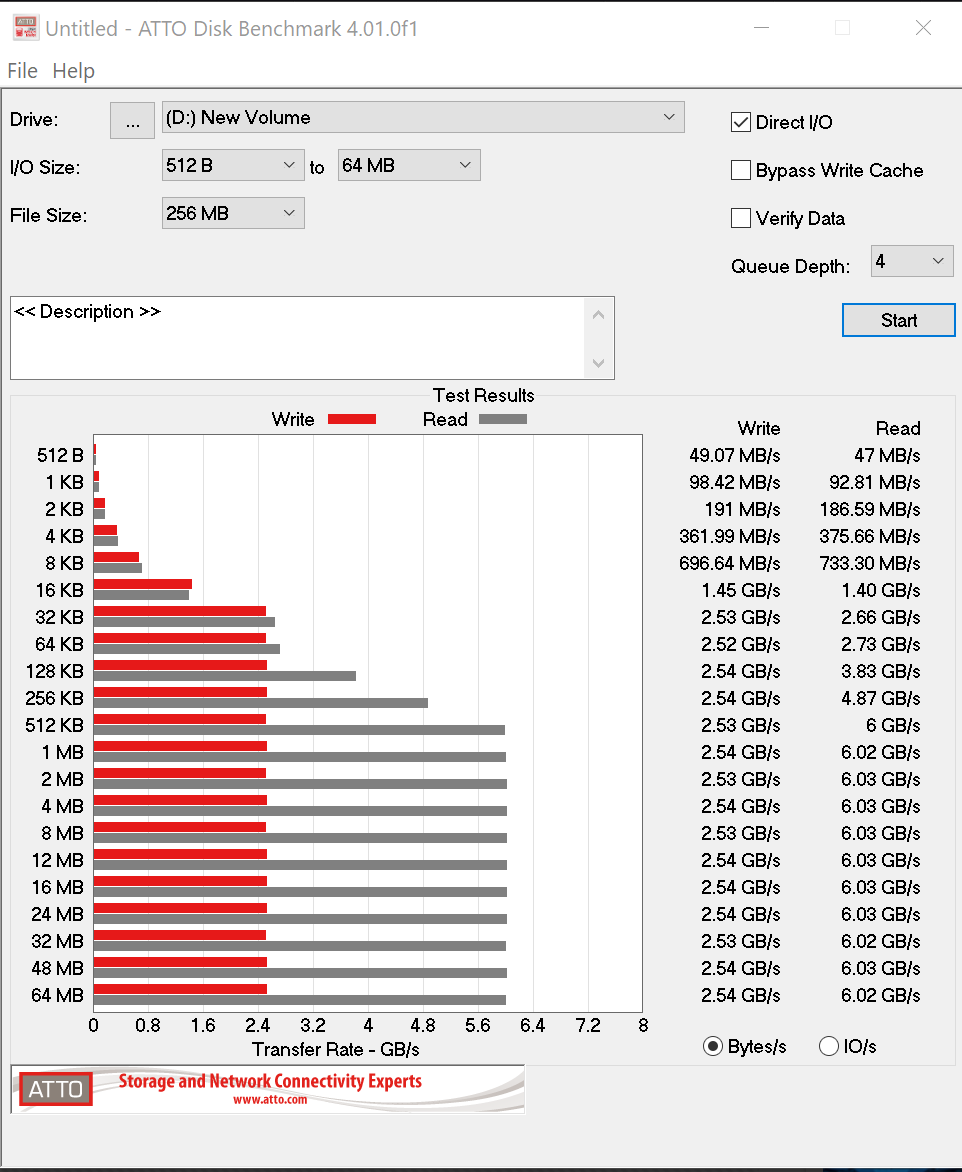Expand the File Size 256 MB dropdown

[232, 213]
